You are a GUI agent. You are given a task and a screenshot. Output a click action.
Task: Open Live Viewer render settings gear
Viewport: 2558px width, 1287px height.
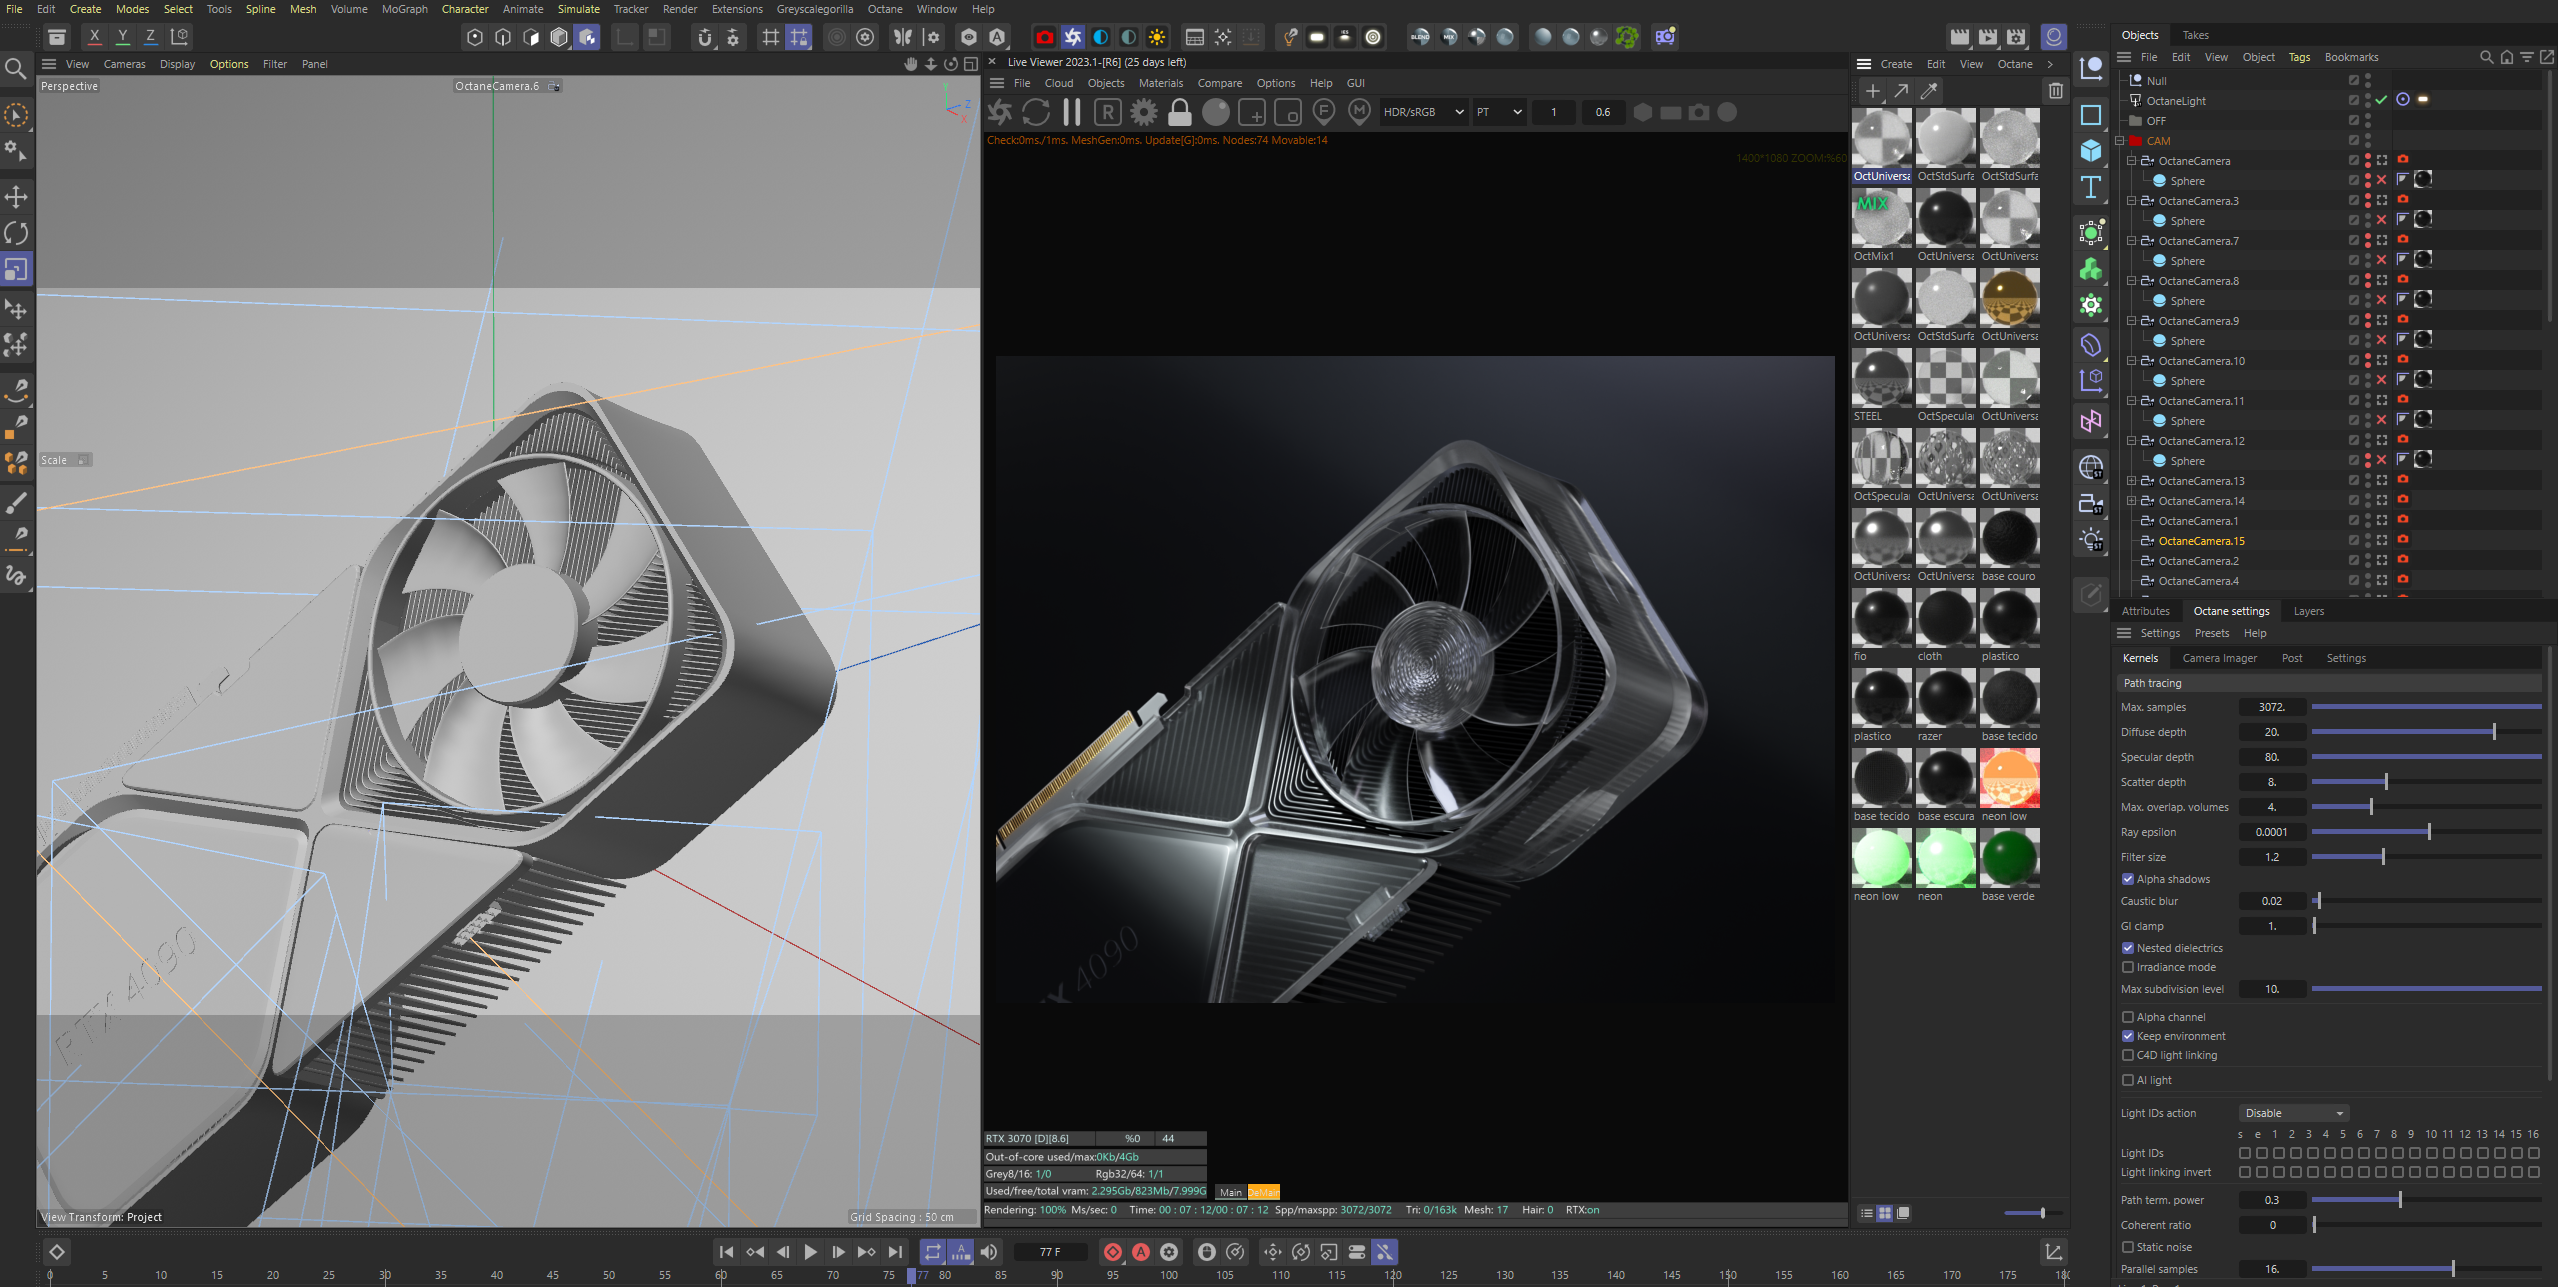click(x=1143, y=112)
